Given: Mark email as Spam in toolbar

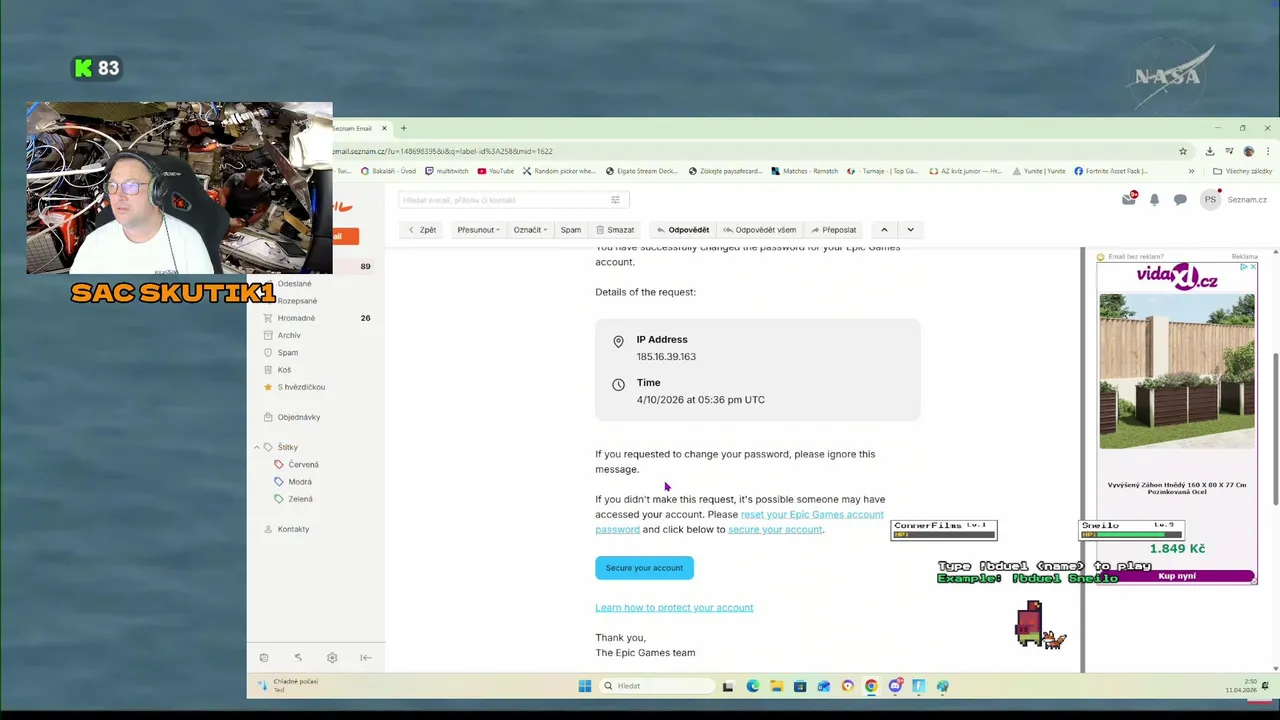Looking at the screenshot, I should pyautogui.click(x=571, y=230).
